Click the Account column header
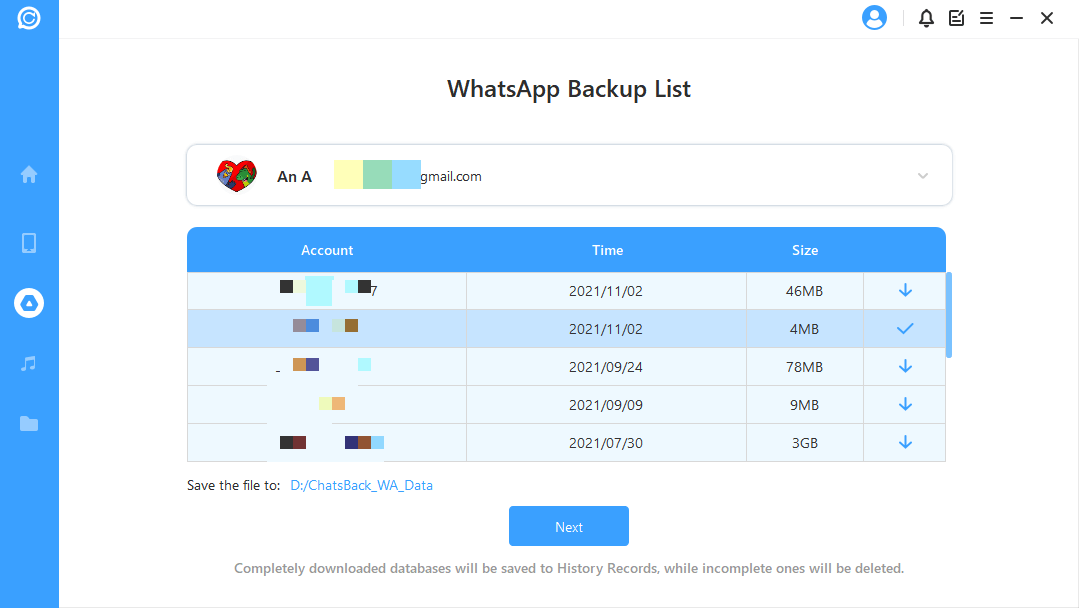The height and width of the screenshot is (608, 1079). [x=327, y=250]
